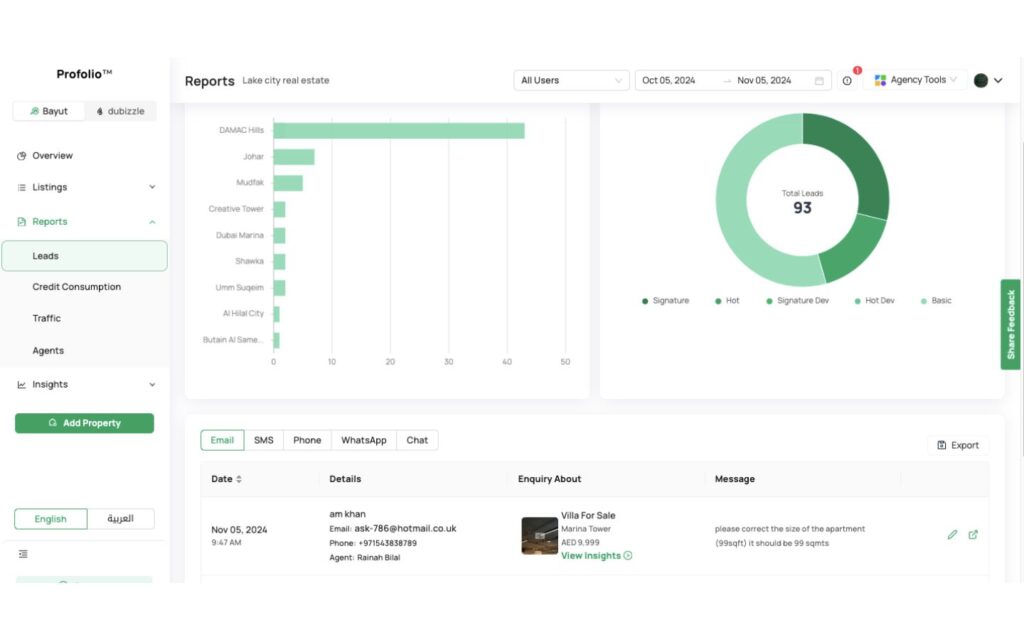
Task: Click the Export button
Action: click(958, 445)
